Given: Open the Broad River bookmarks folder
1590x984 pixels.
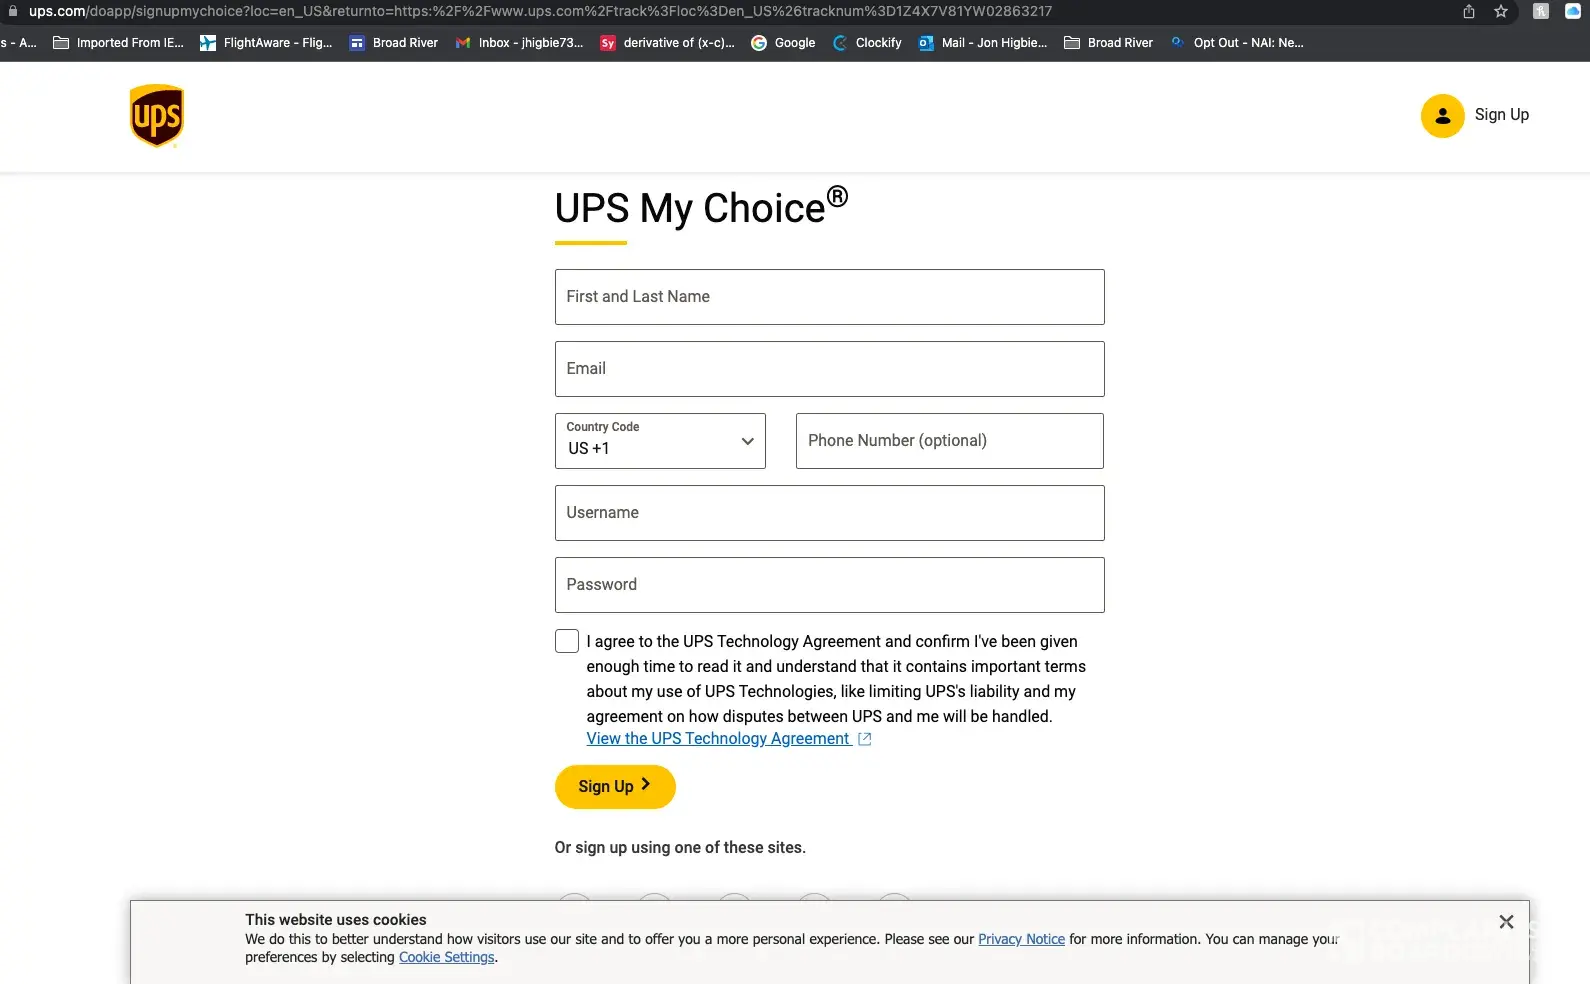Looking at the screenshot, I should tap(1108, 43).
